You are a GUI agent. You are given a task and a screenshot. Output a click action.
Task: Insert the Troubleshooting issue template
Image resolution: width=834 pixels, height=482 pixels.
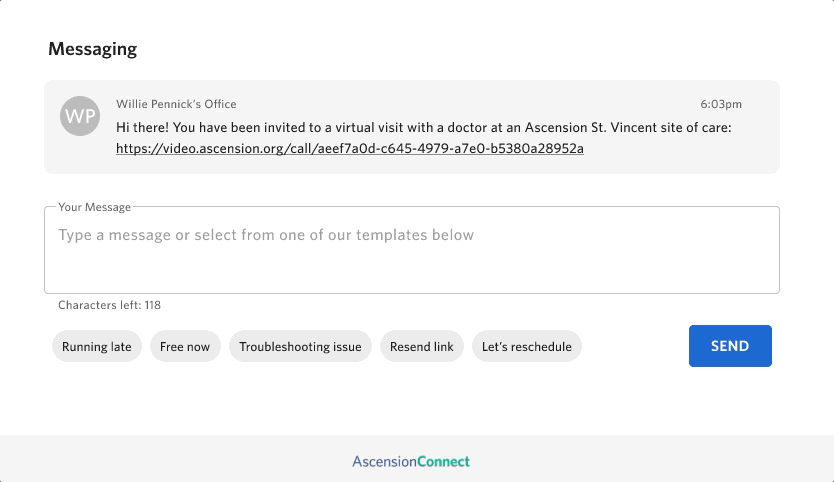tap(300, 346)
